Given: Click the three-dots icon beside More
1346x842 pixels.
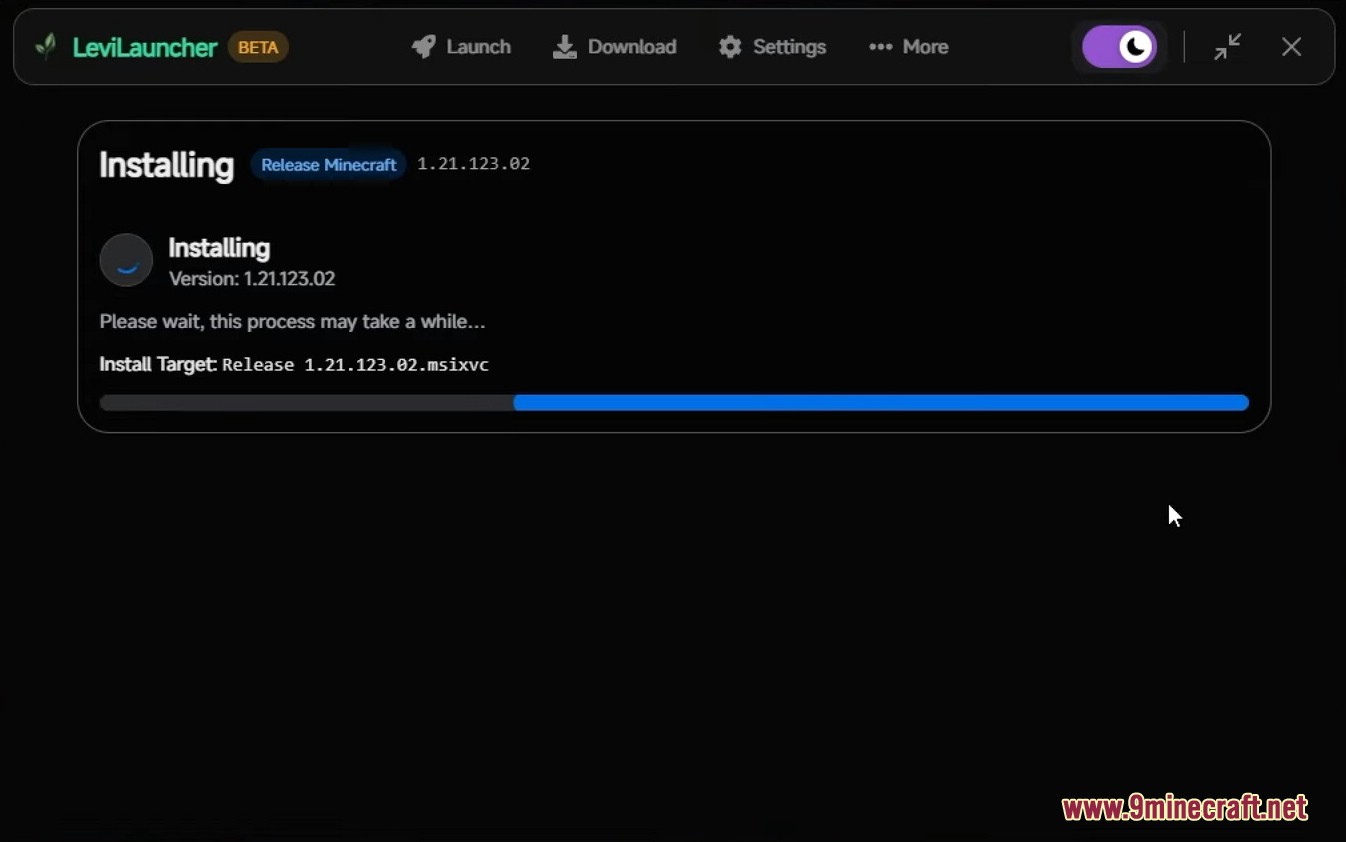Looking at the screenshot, I should 880,47.
